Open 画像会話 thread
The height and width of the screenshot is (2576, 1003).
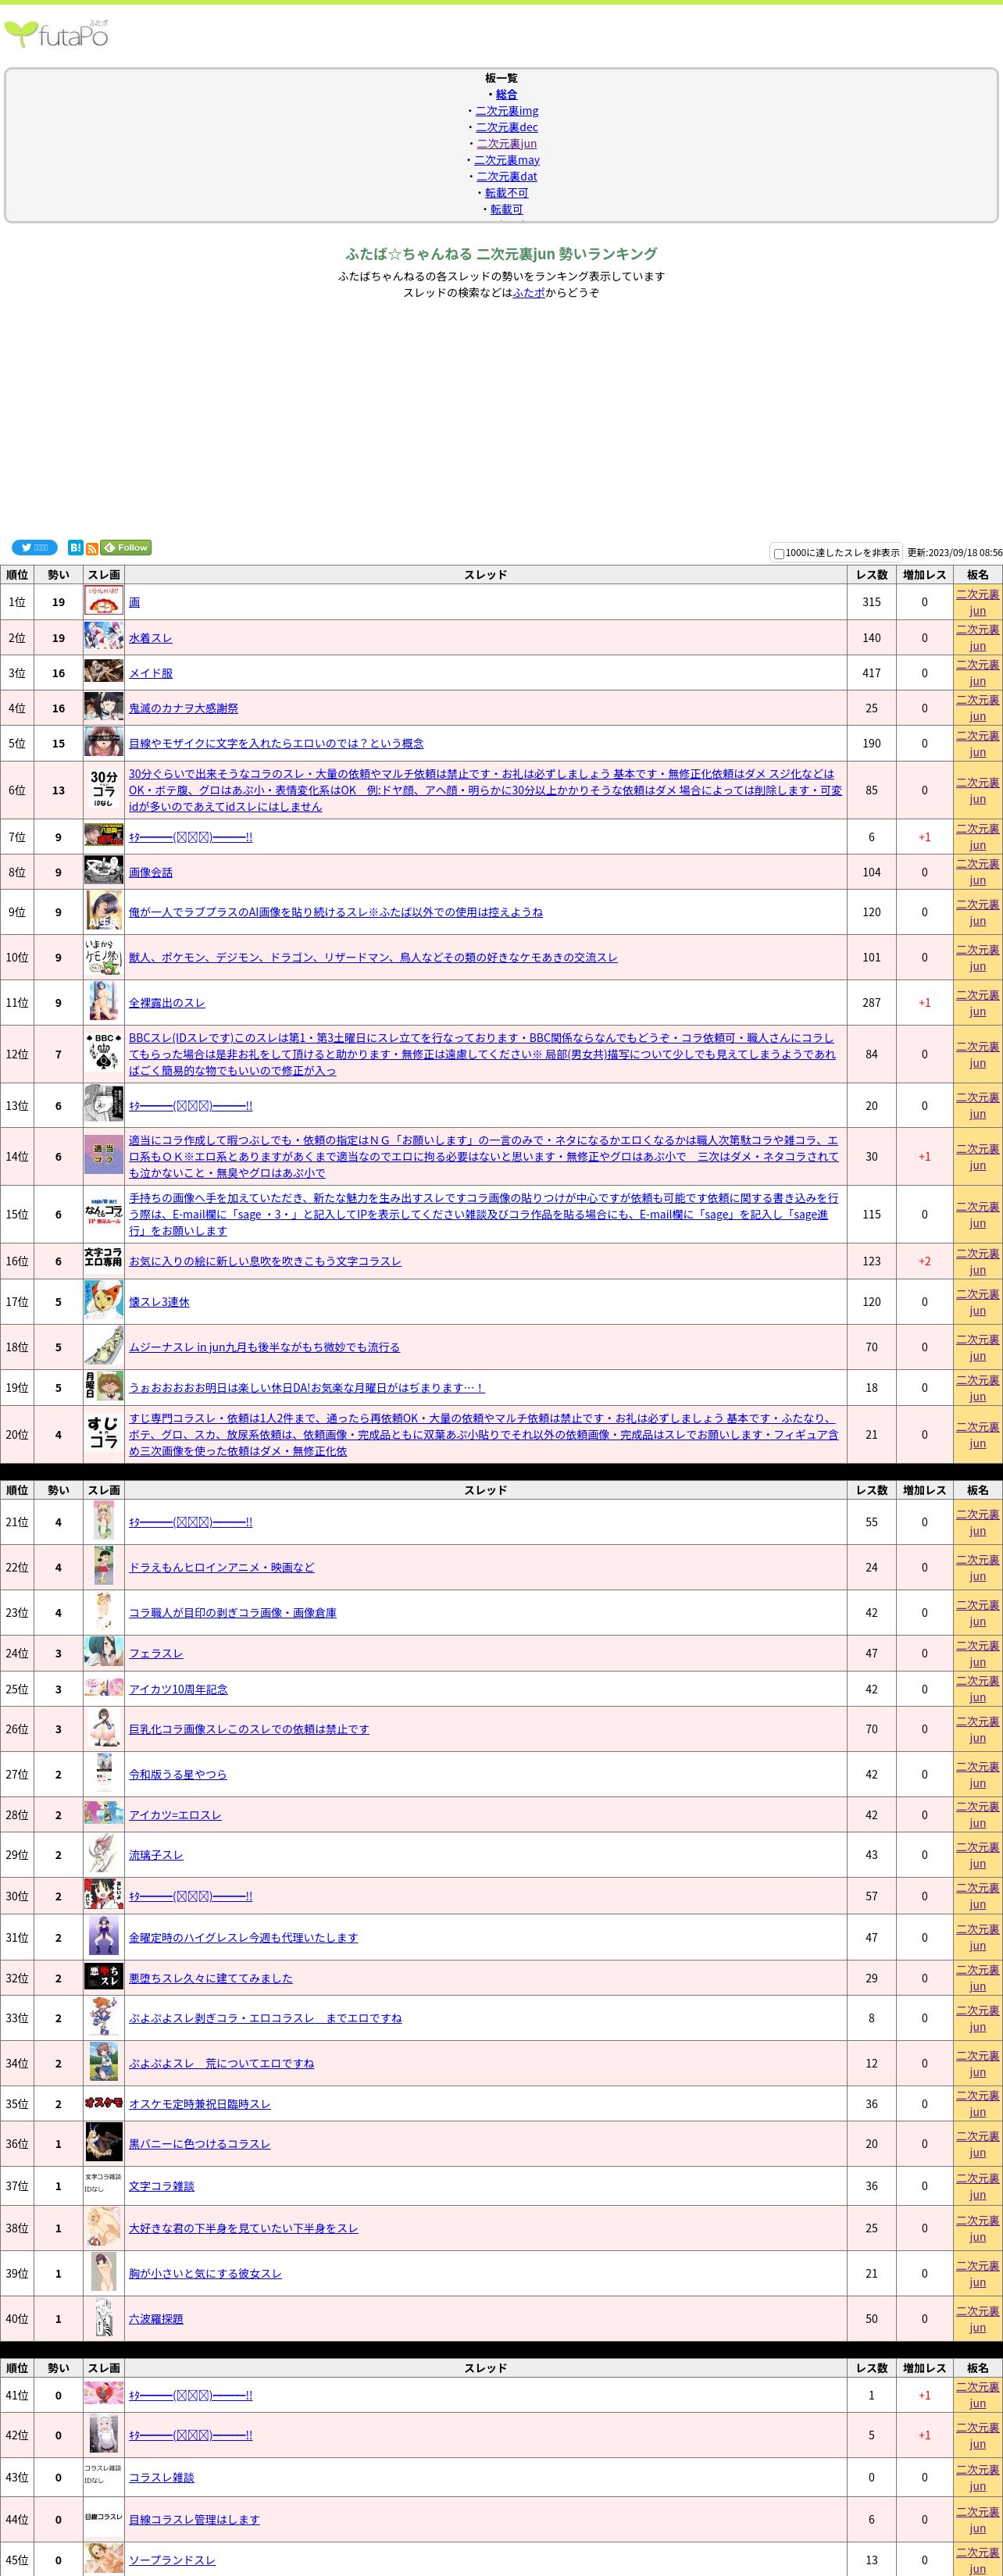click(150, 872)
